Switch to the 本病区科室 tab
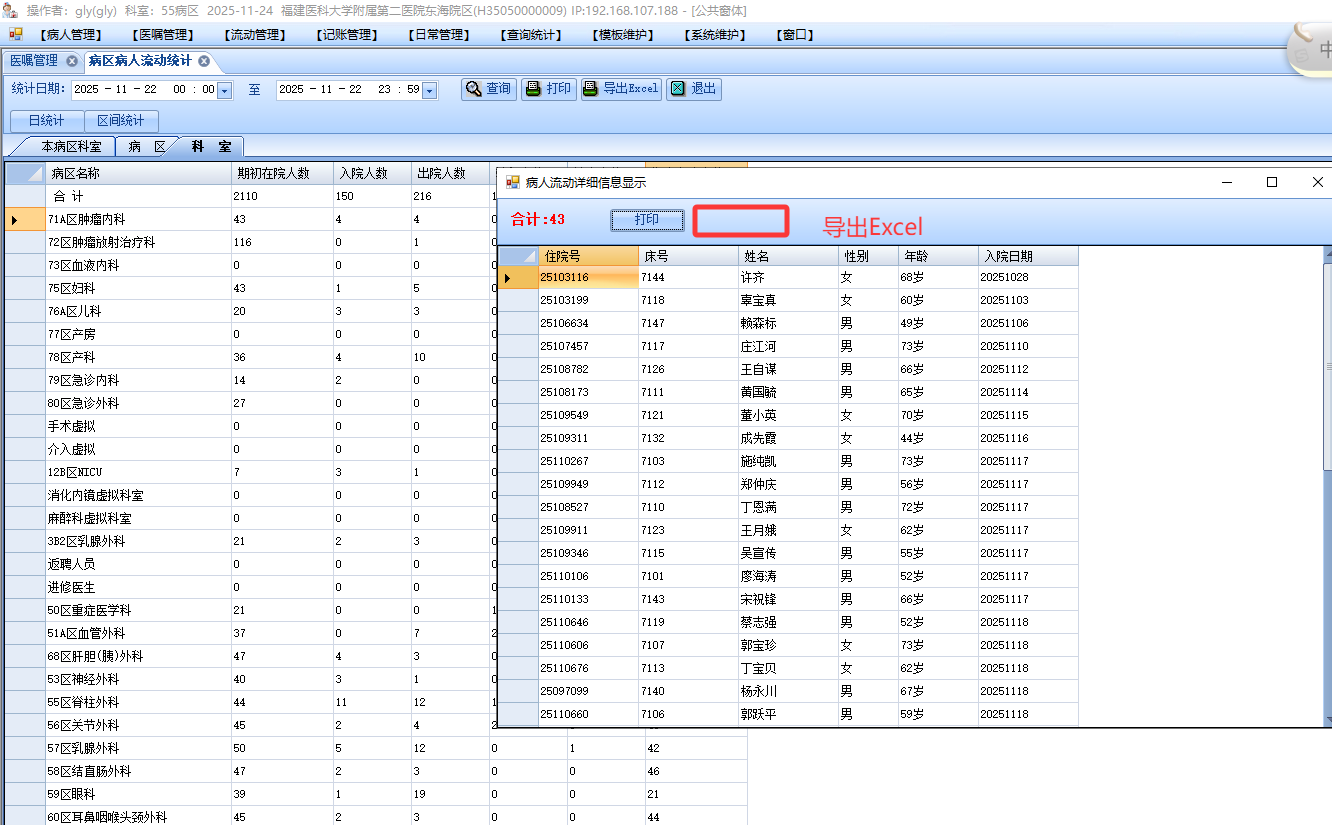This screenshot has width=1332, height=825. pos(70,147)
